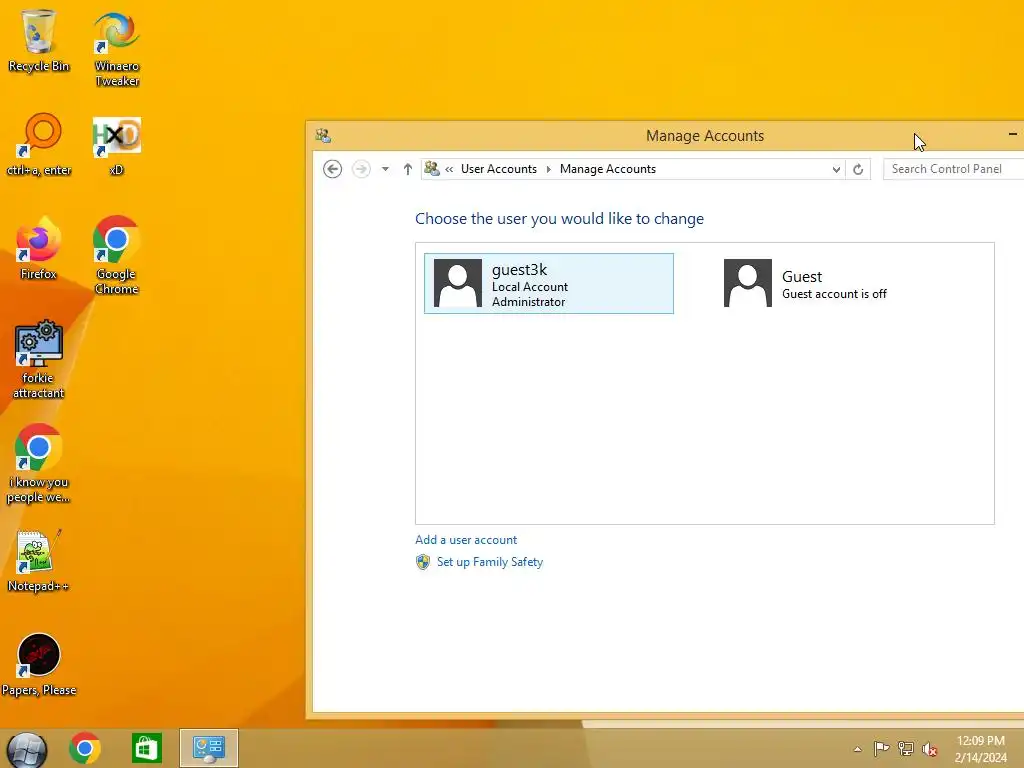Click the forward navigation arrow
The height and width of the screenshot is (768, 1024).
361,169
